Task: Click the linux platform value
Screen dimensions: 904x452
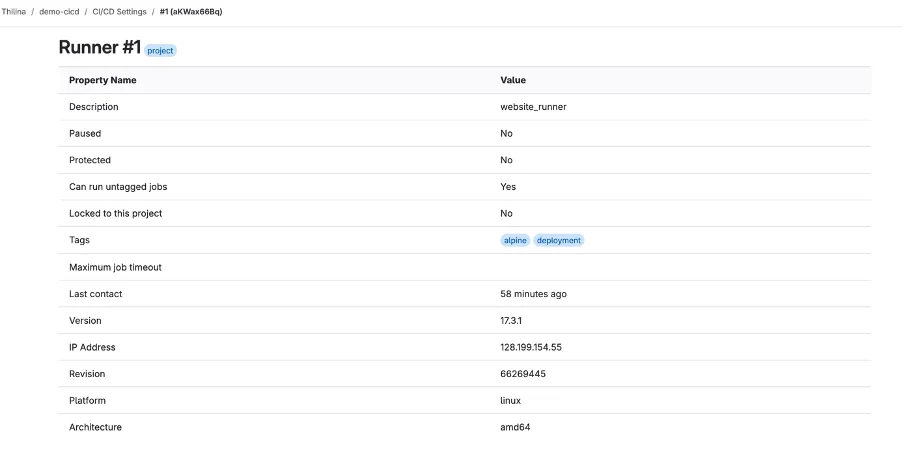Action: pos(510,401)
